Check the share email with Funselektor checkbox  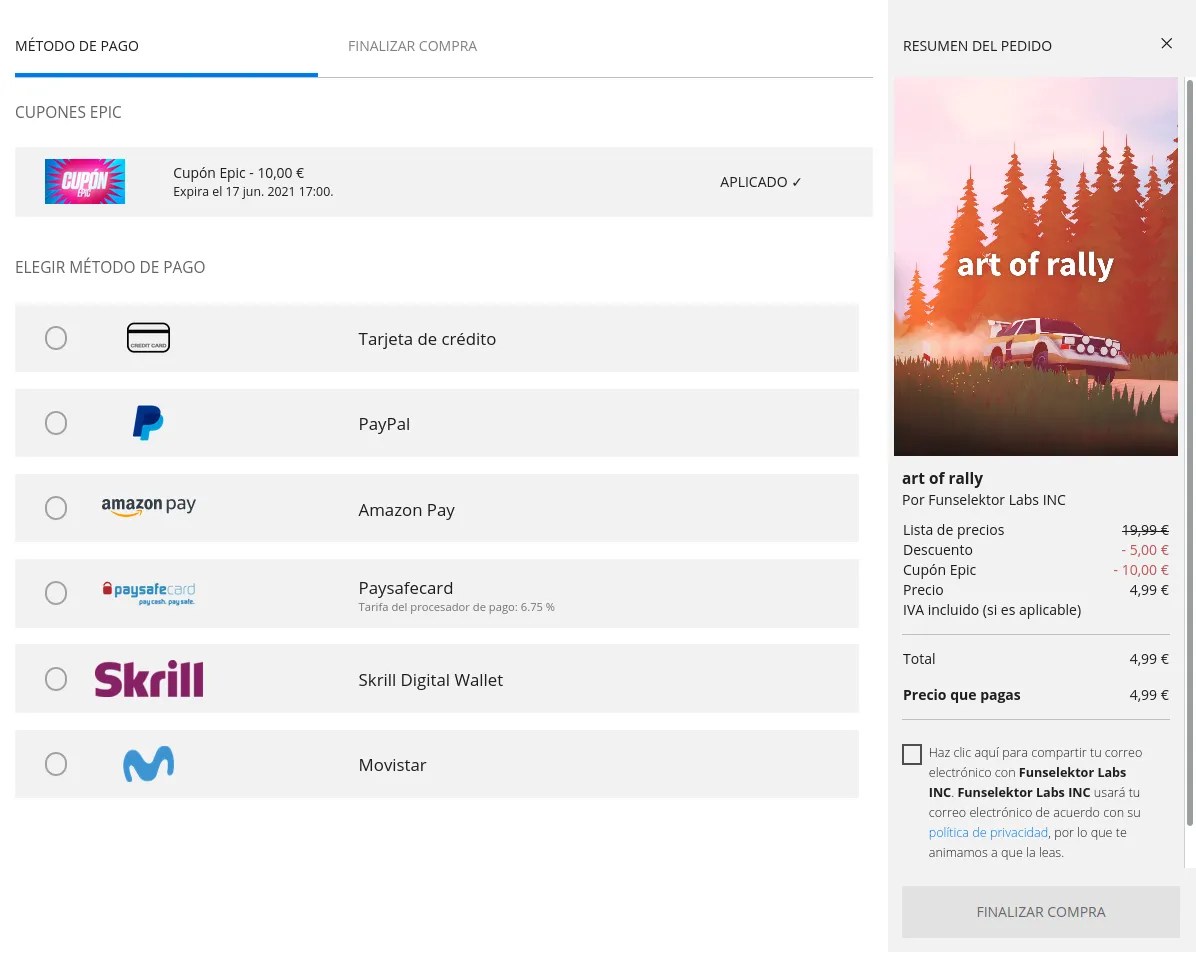911,754
